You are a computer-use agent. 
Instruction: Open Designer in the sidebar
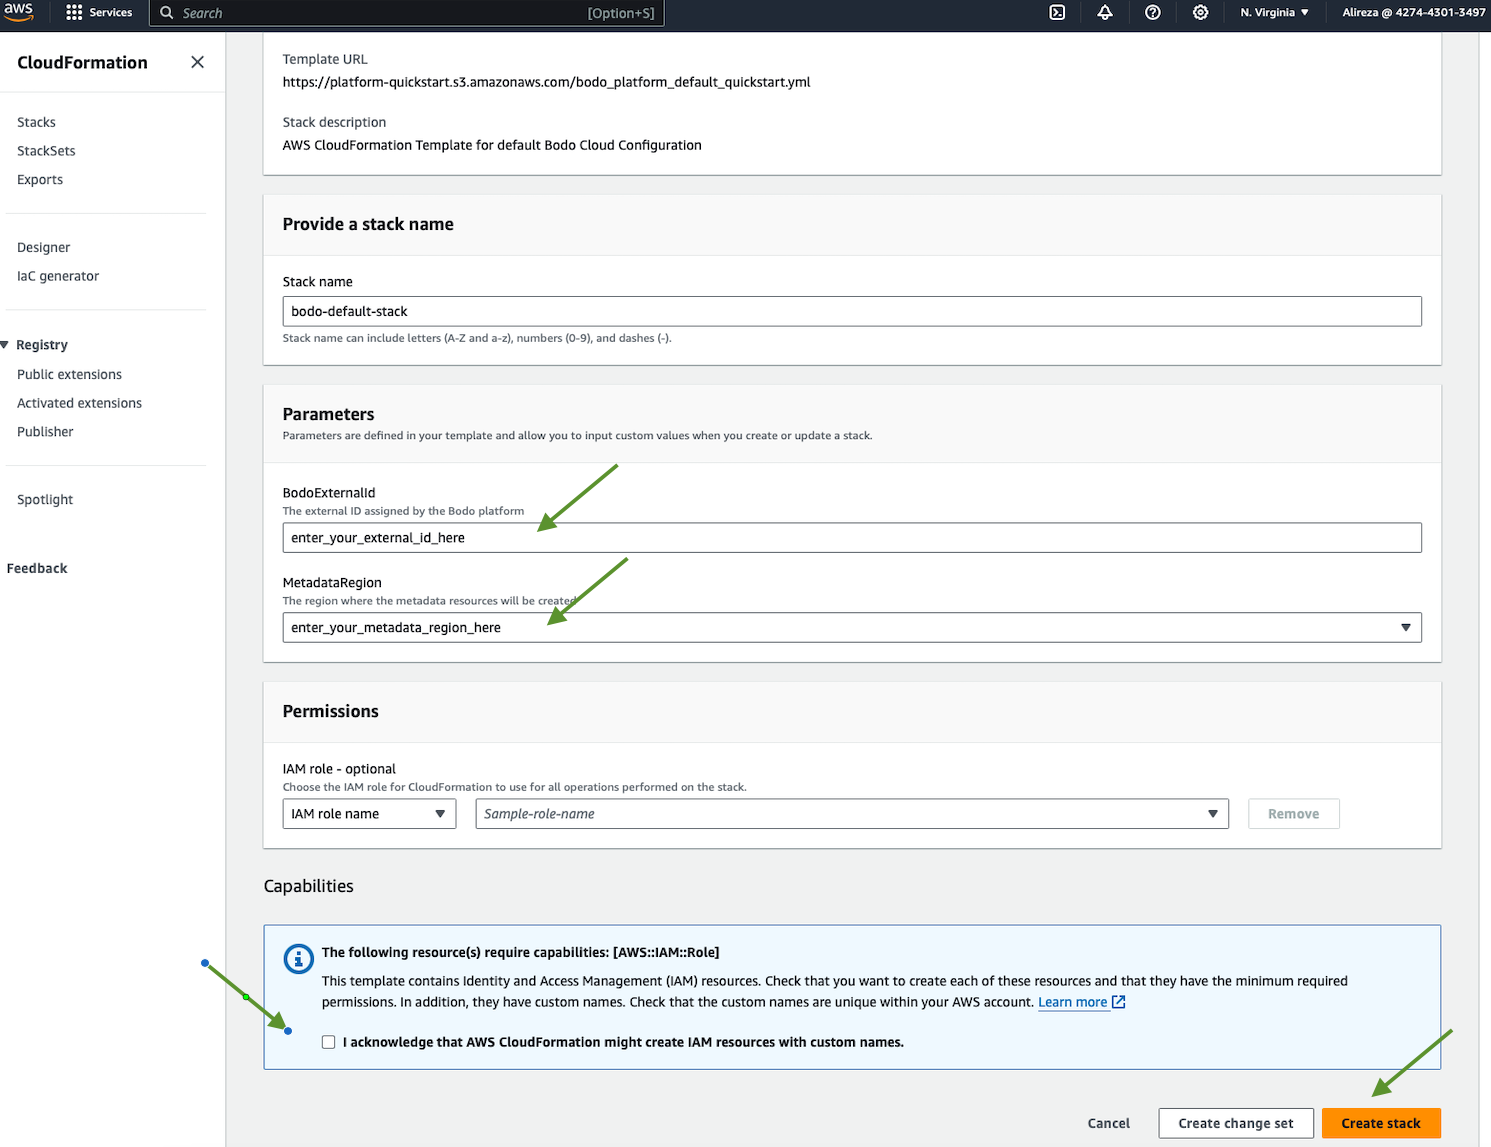point(43,248)
